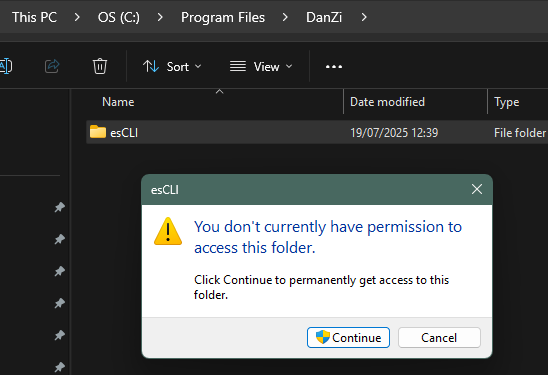Image resolution: width=548 pixels, height=375 pixels.
Task: Click the Rename icon in toolbar
Action: click(x=6, y=66)
